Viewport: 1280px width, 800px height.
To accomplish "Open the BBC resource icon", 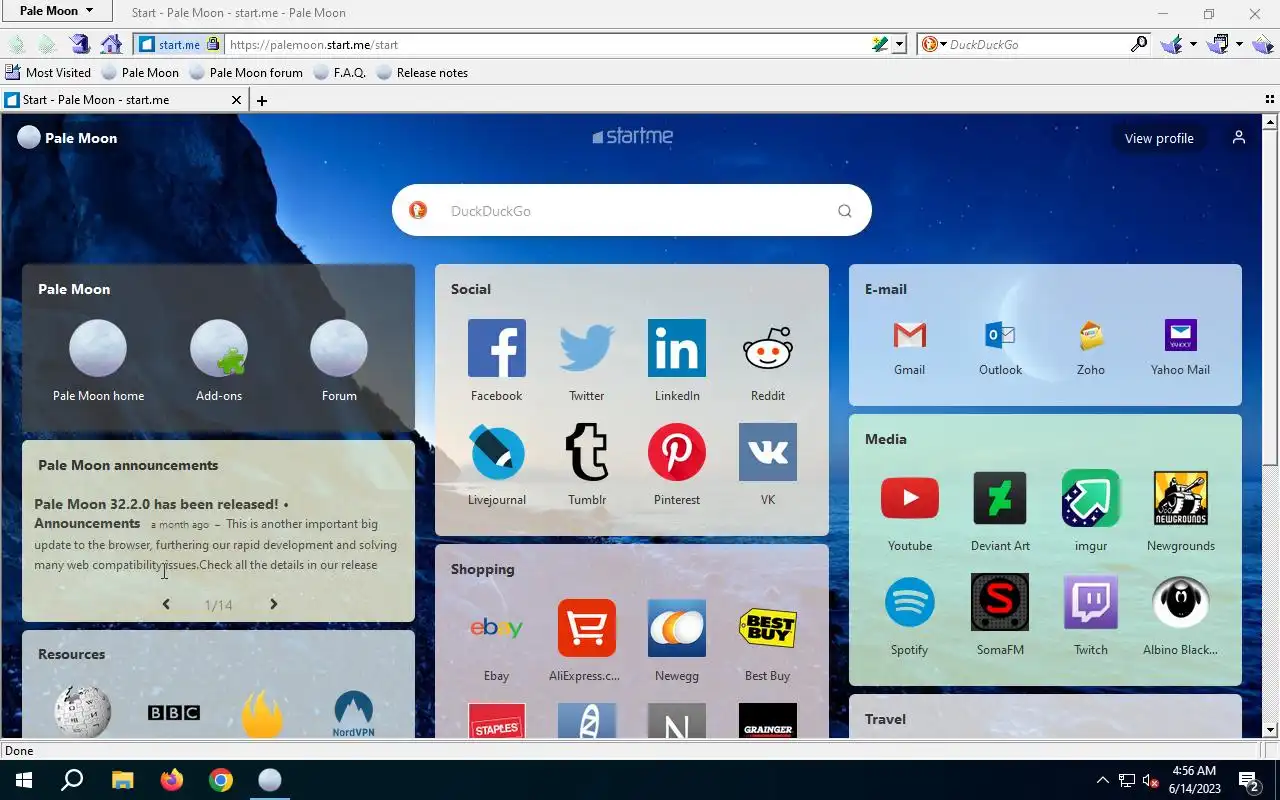I will [174, 712].
